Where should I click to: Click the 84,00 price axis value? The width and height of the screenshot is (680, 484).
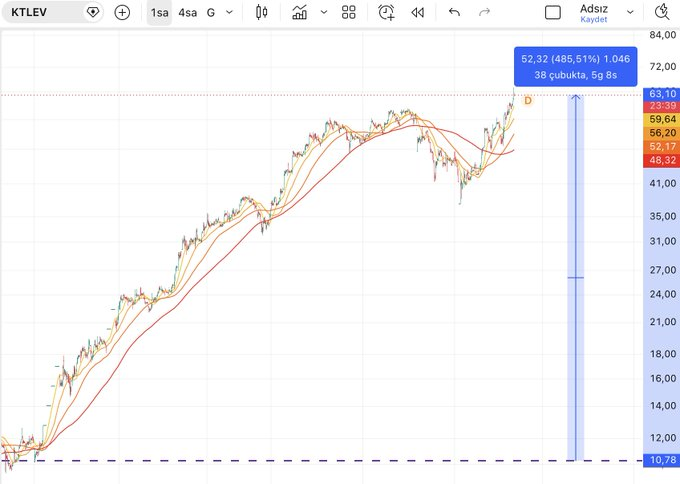coord(663,35)
